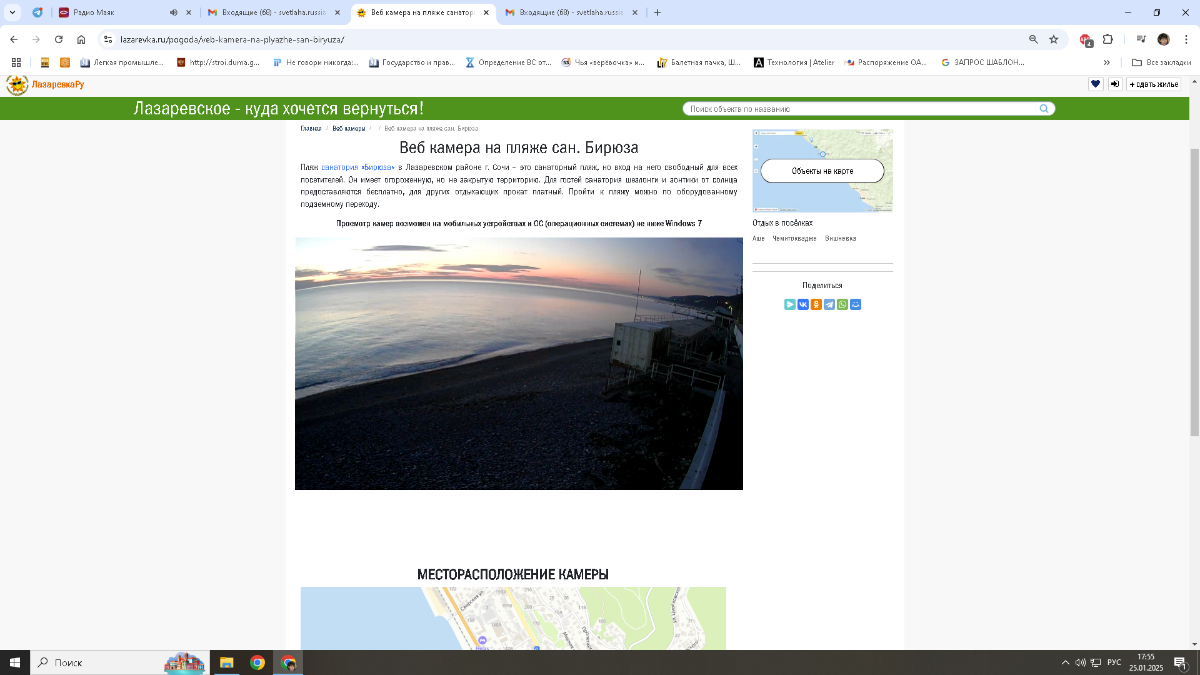Show hidden system tray icons
This screenshot has width=1200, height=675.
click(1066, 662)
